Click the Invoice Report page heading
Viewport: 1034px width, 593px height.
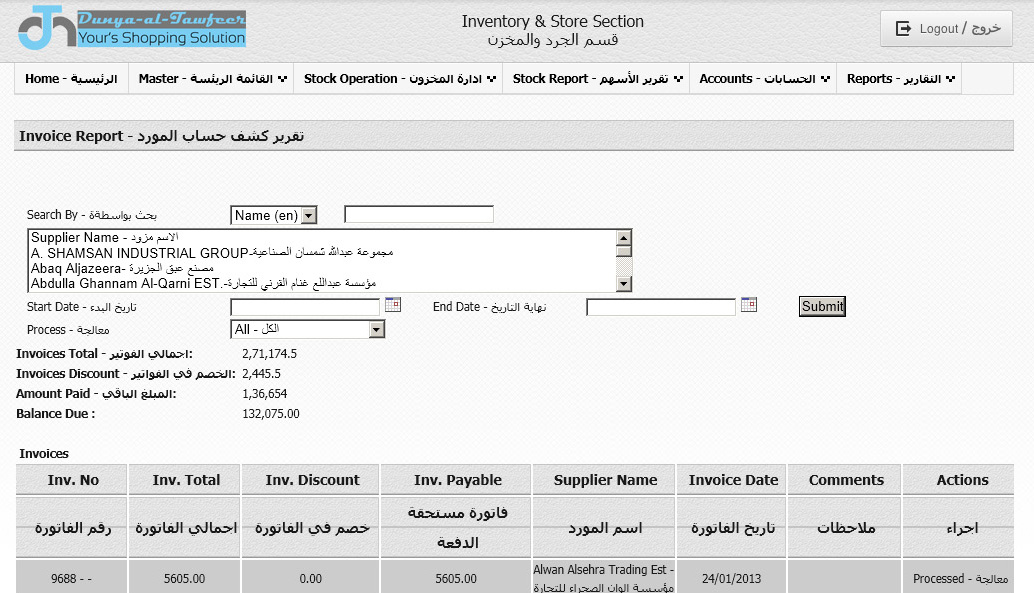click(162, 136)
